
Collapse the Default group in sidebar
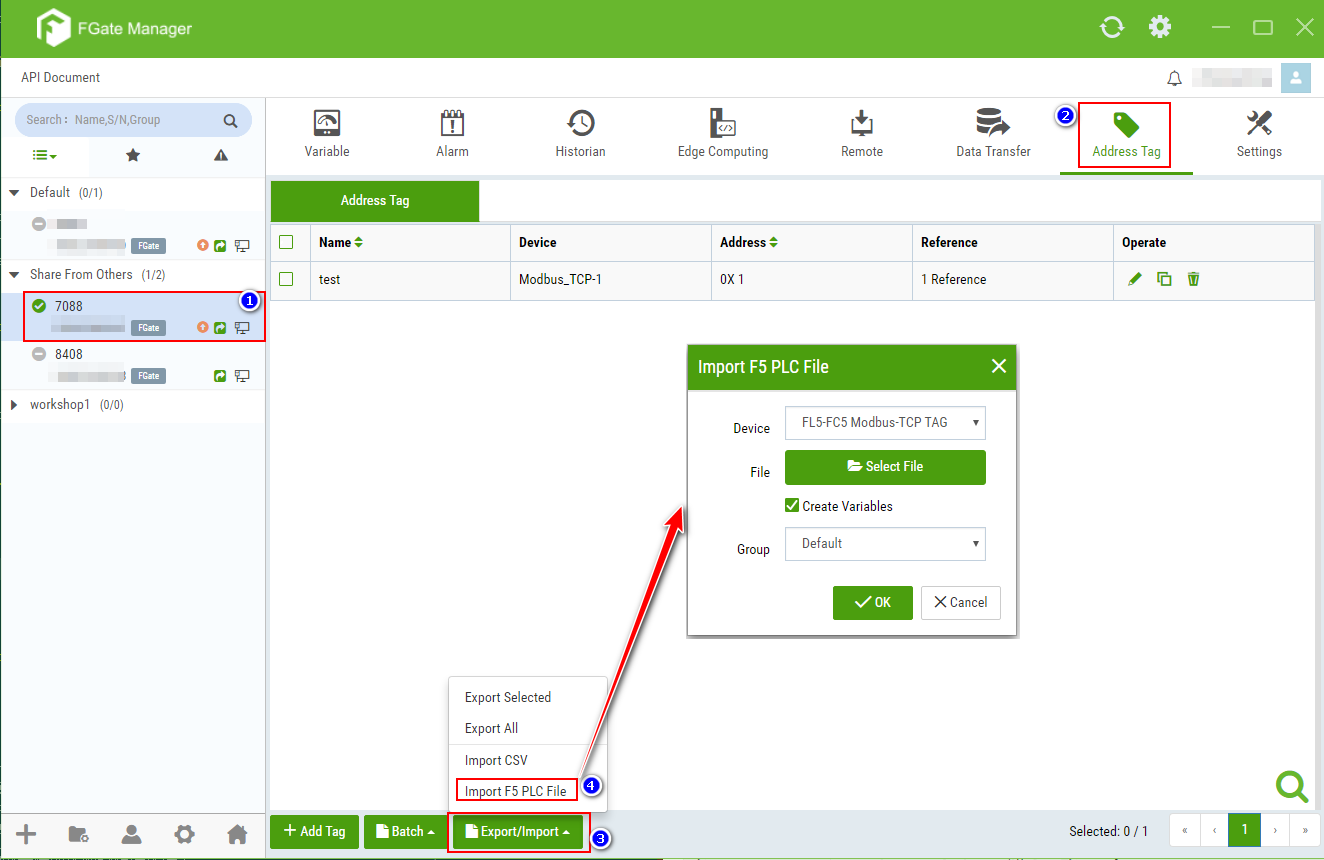coord(14,192)
